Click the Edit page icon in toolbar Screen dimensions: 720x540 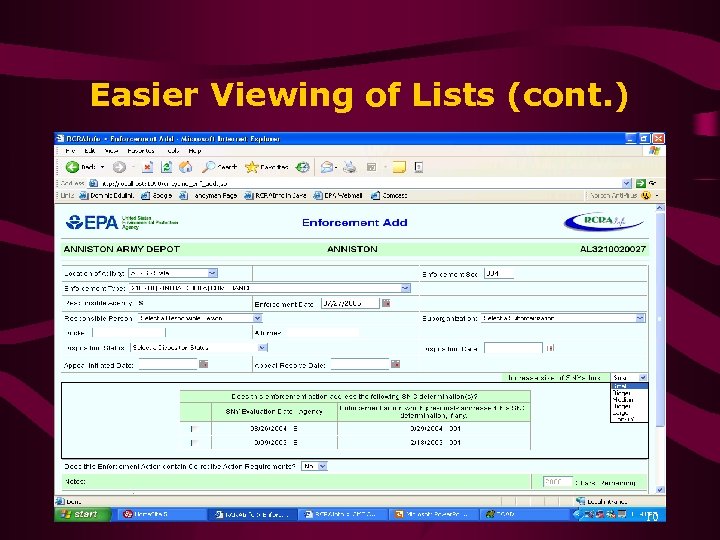coord(371,167)
